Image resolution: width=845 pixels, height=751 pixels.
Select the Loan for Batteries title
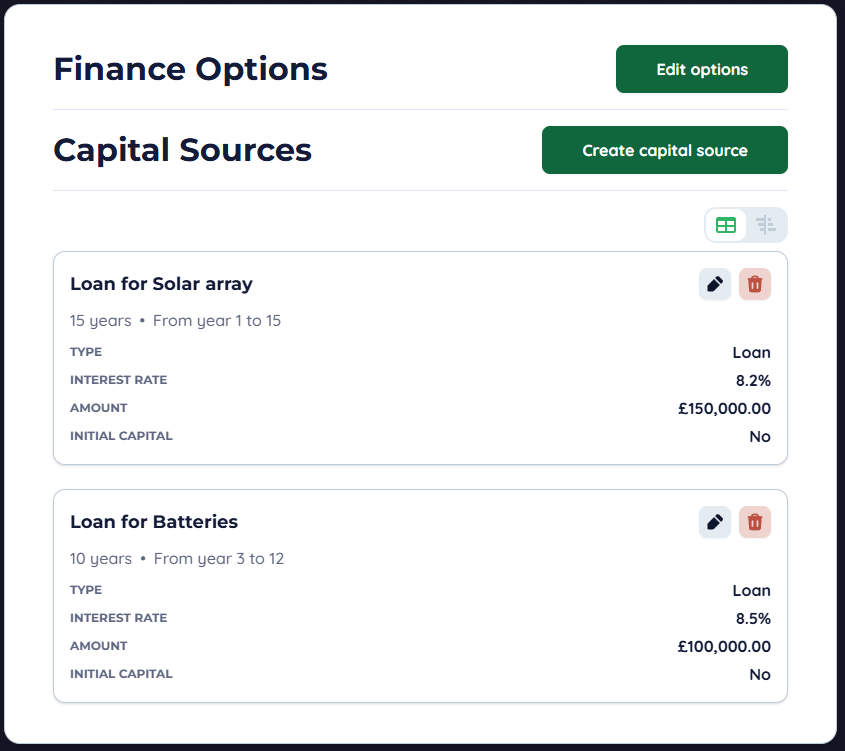[x=154, y=522]
